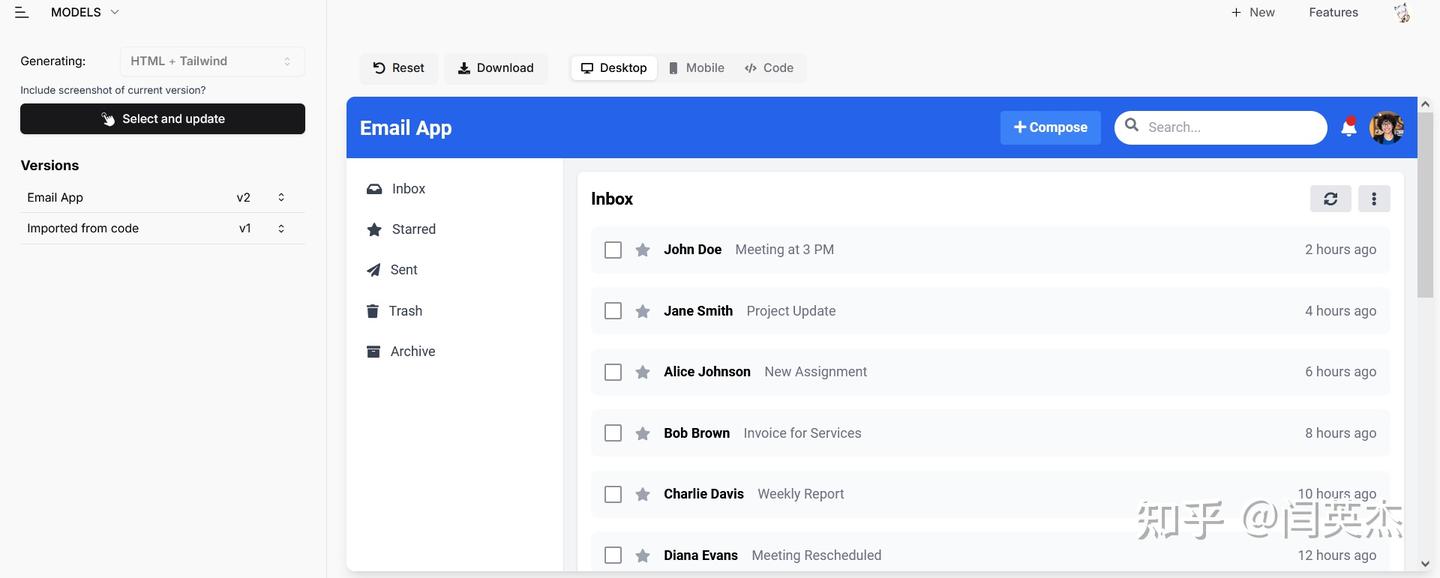This screenshot has height=578, width=1440.
Task: Expand the MODELS dropdown
Action: (85, 12)
